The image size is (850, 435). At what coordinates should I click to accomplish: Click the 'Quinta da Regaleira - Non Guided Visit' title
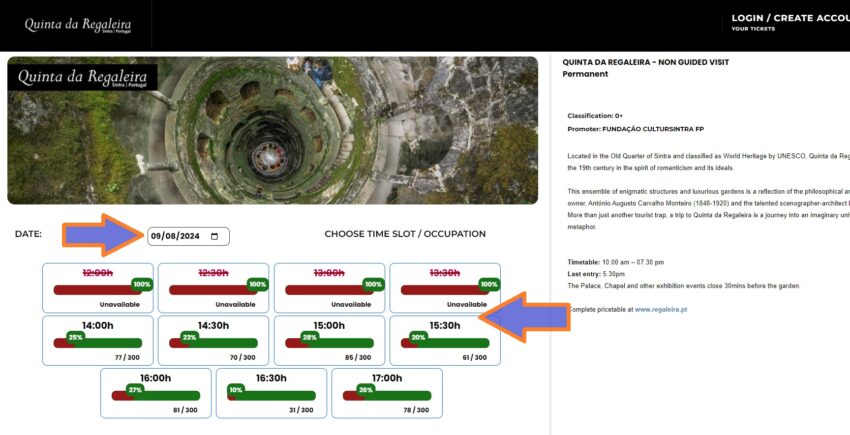coord(646,62)
